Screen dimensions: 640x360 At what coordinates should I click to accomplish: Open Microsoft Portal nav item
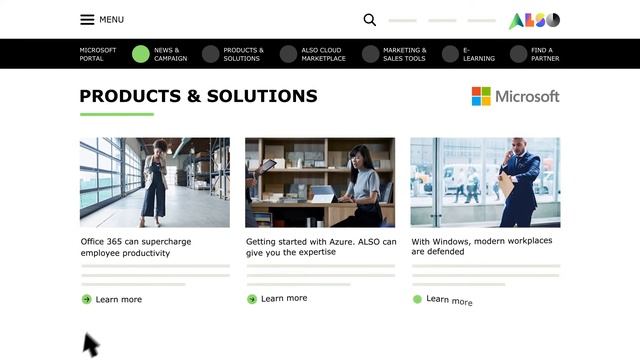point(98,54)
